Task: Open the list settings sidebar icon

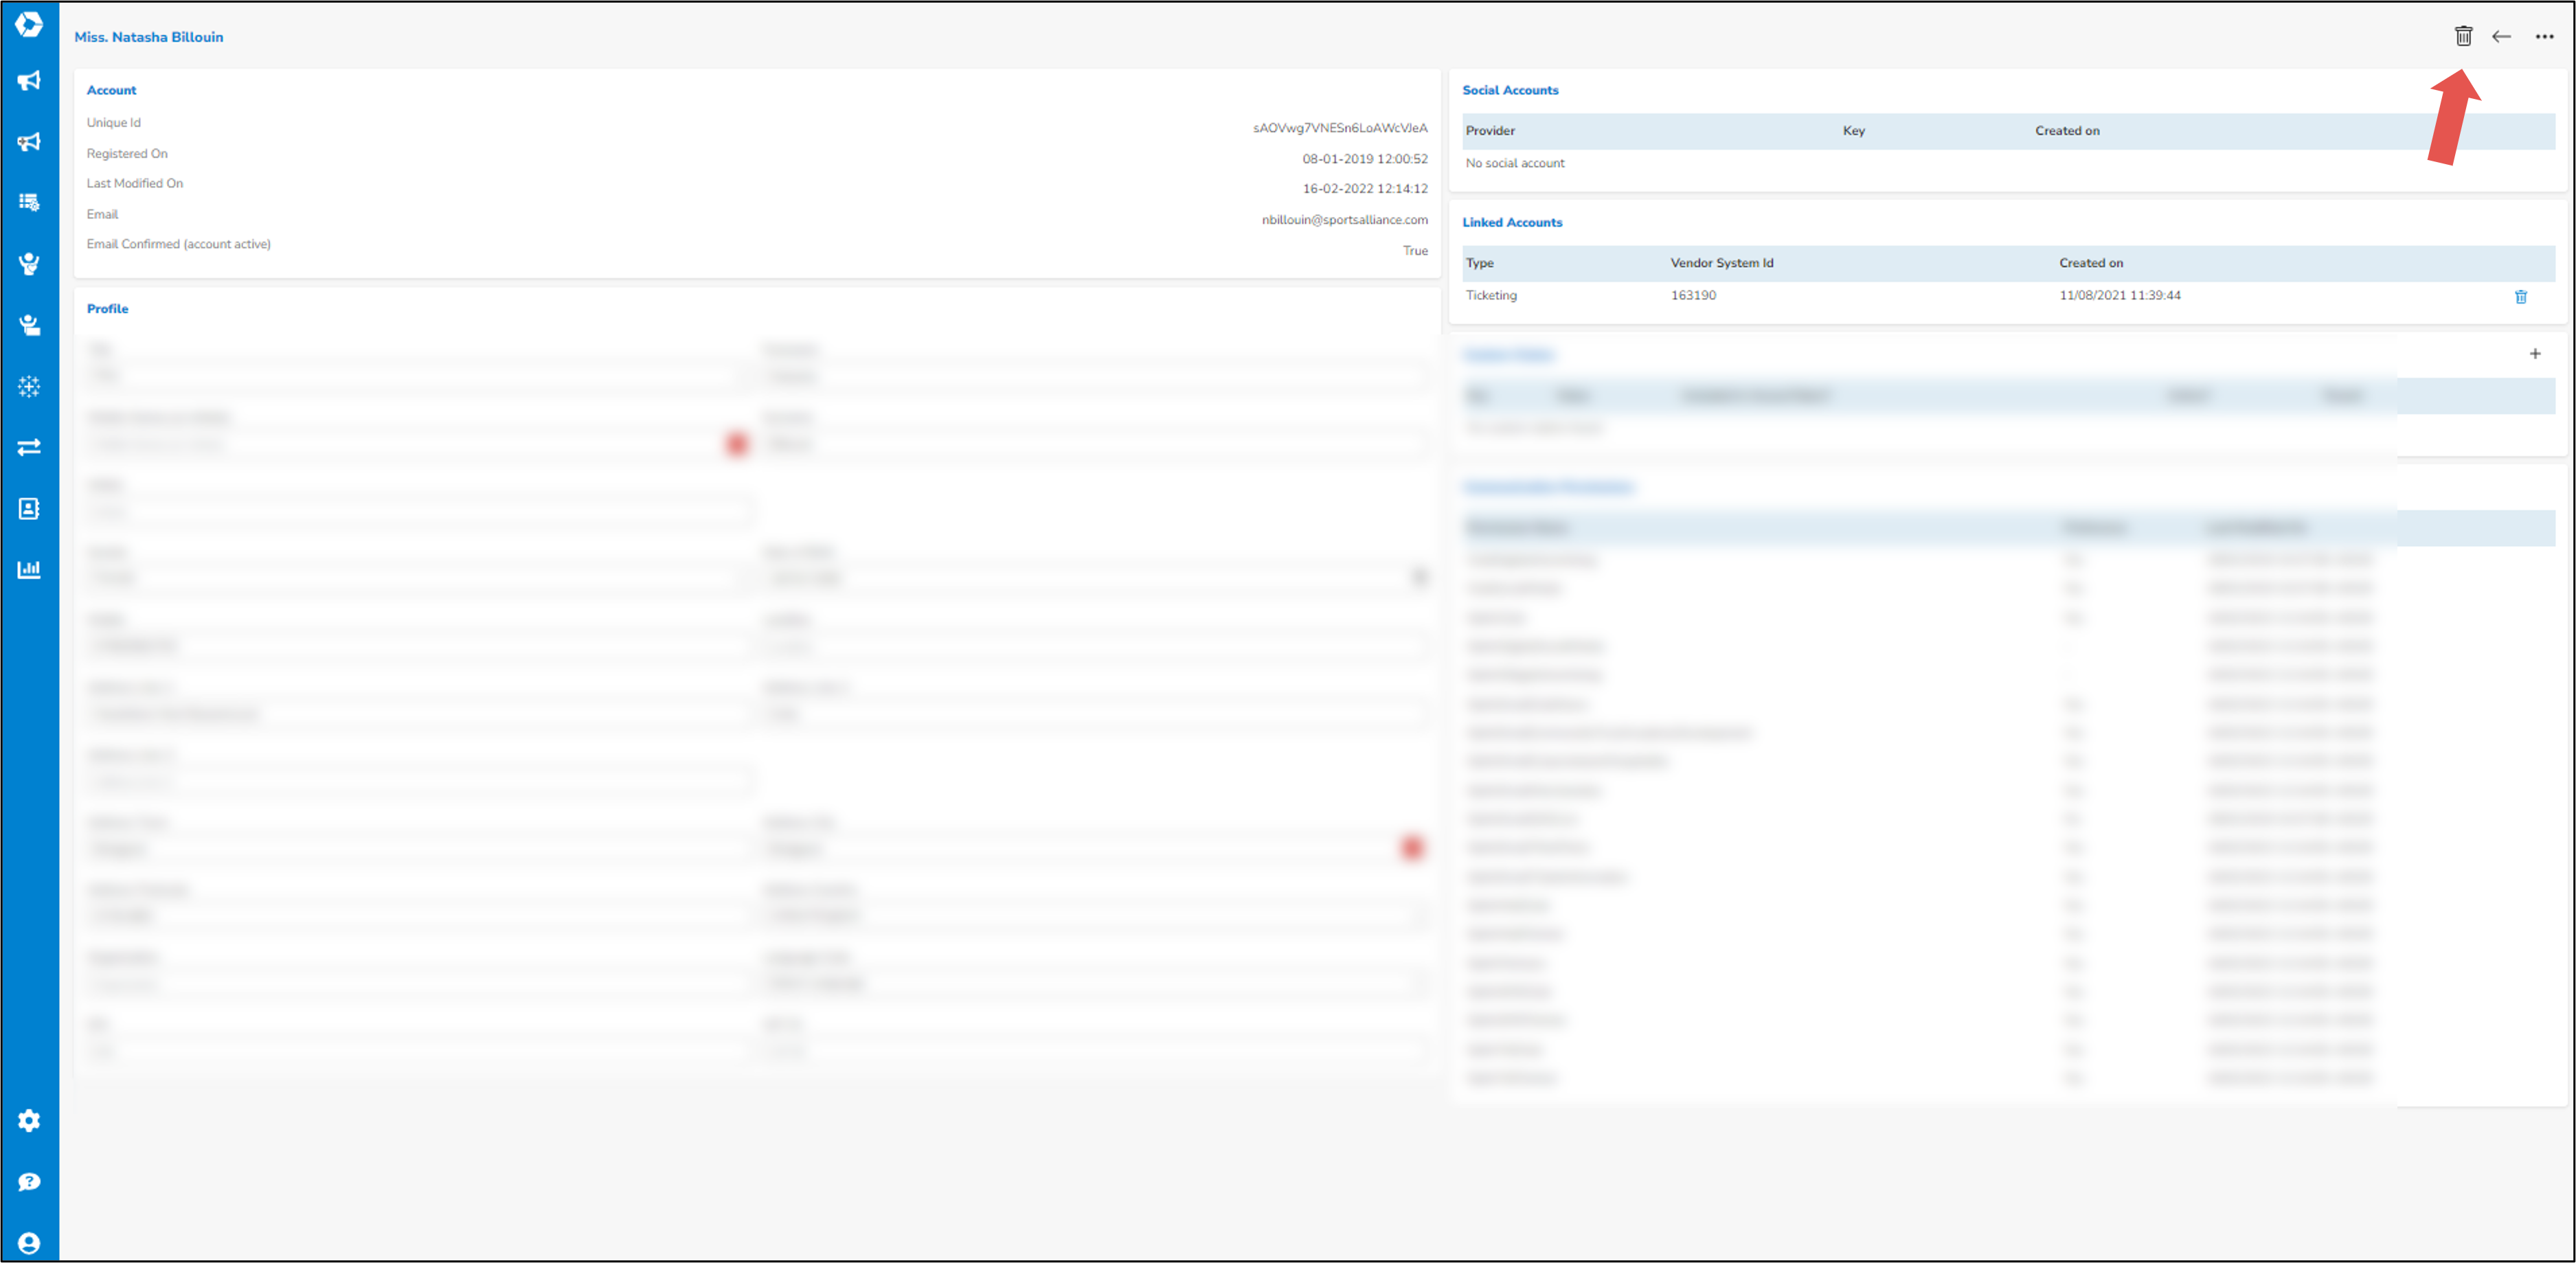Action: point(29,203)
